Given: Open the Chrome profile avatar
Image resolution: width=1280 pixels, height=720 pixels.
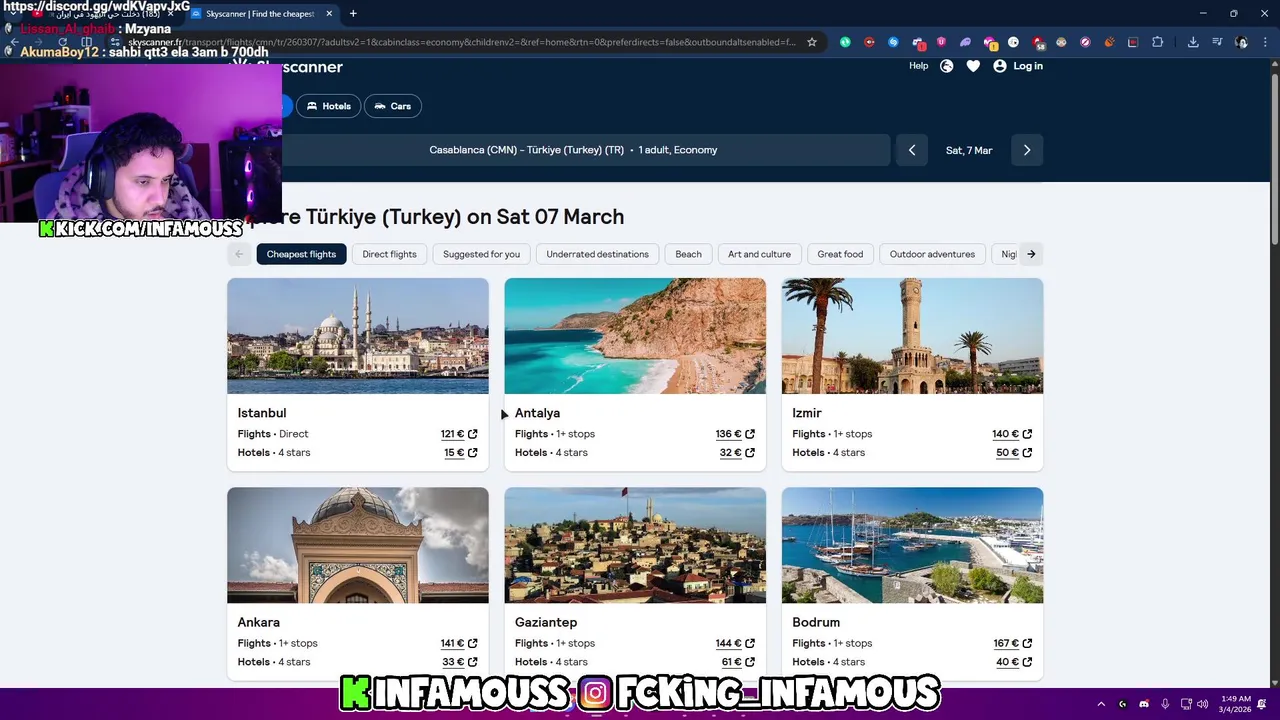Looking at the screenshot, I should point(1241,42).
